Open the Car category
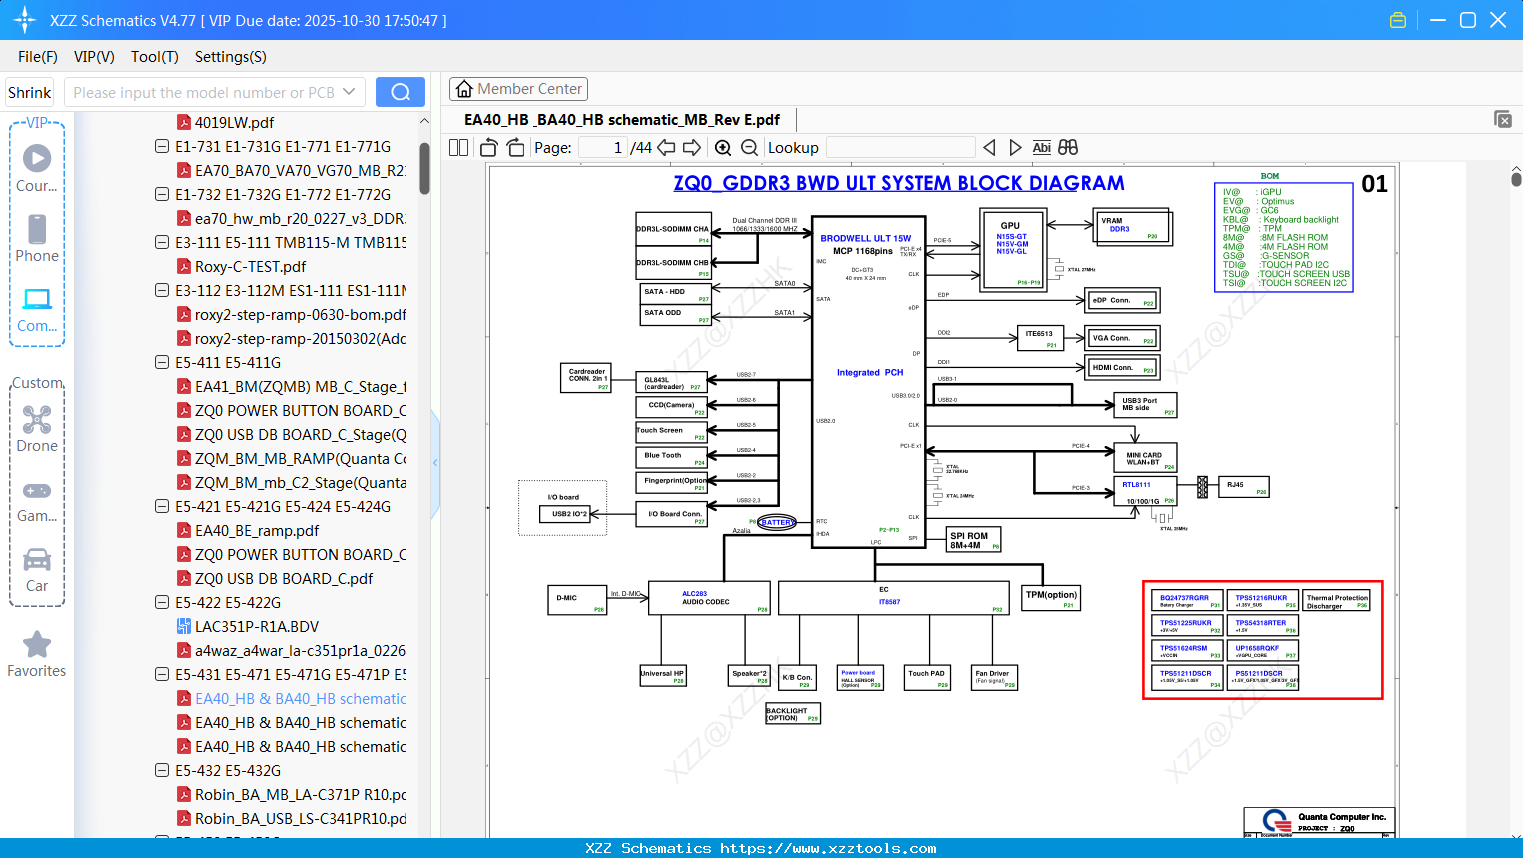This screenshot has width=1523, height=858. pos(37,568)
